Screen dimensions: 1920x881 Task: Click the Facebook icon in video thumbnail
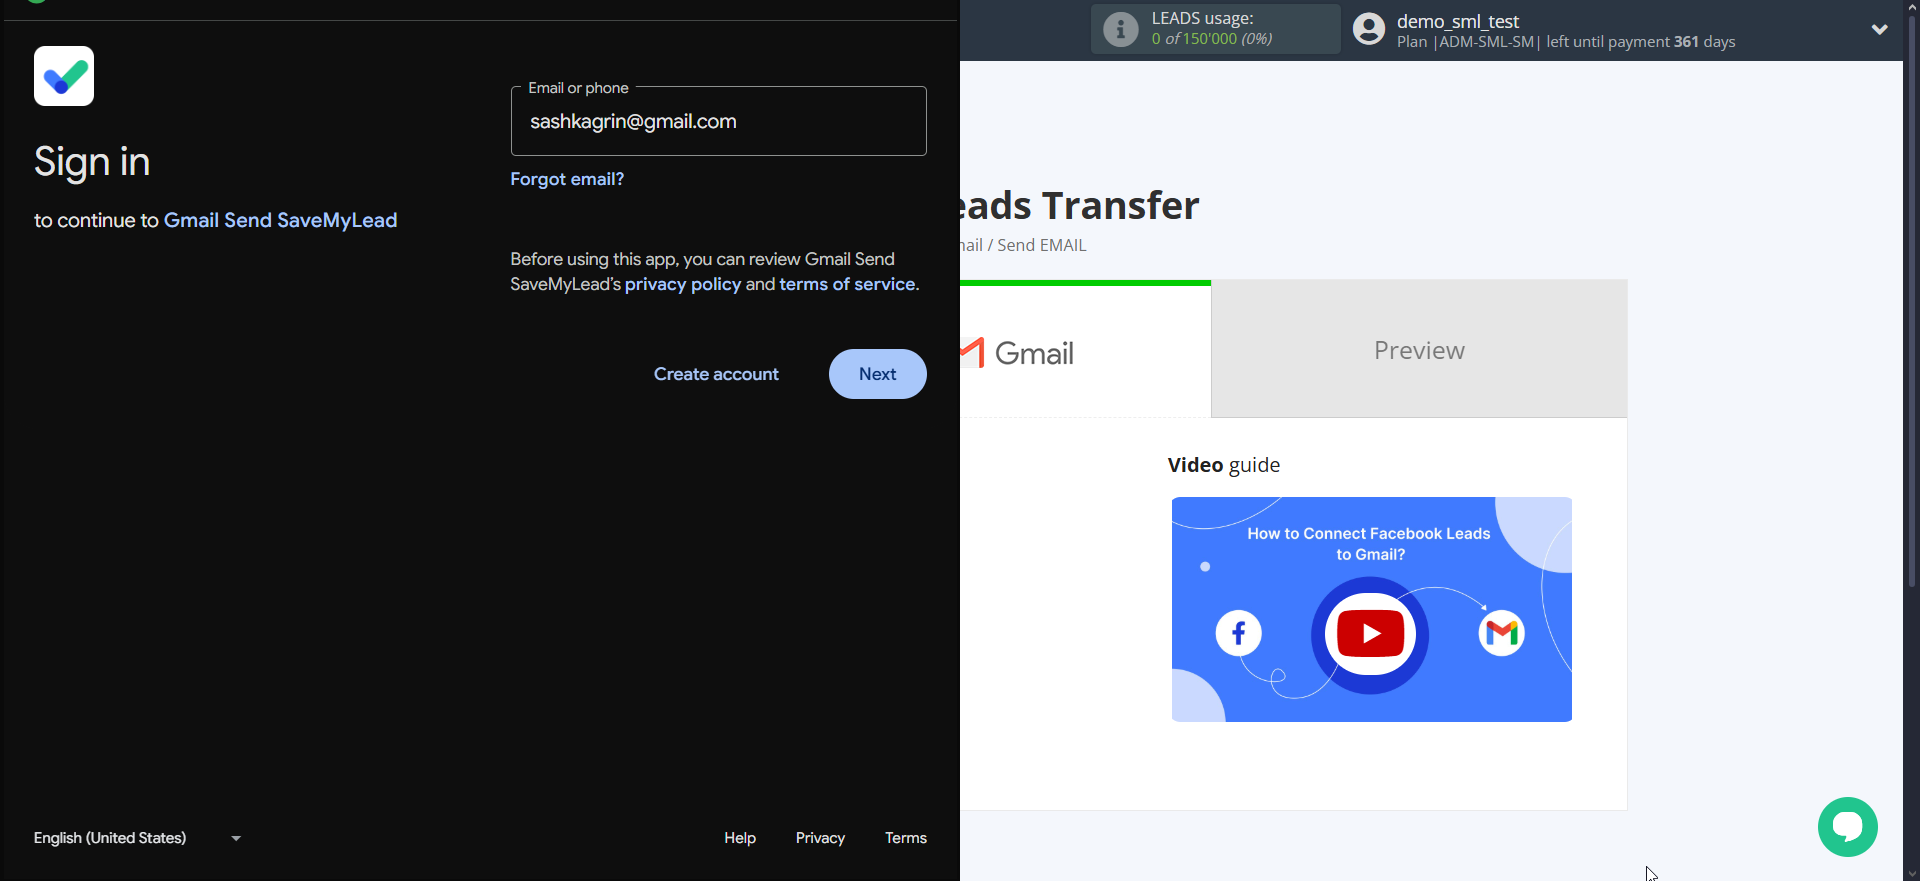pos(1238,634)
